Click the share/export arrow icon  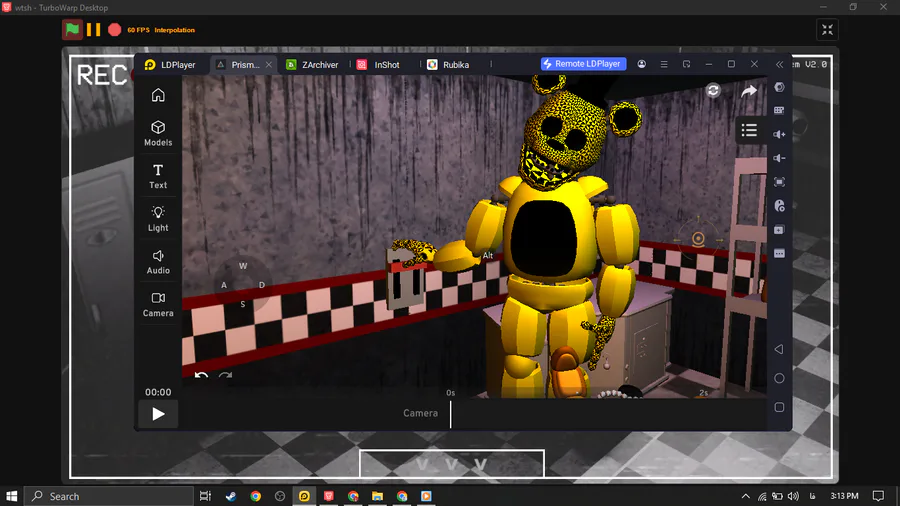pos(748,91)
